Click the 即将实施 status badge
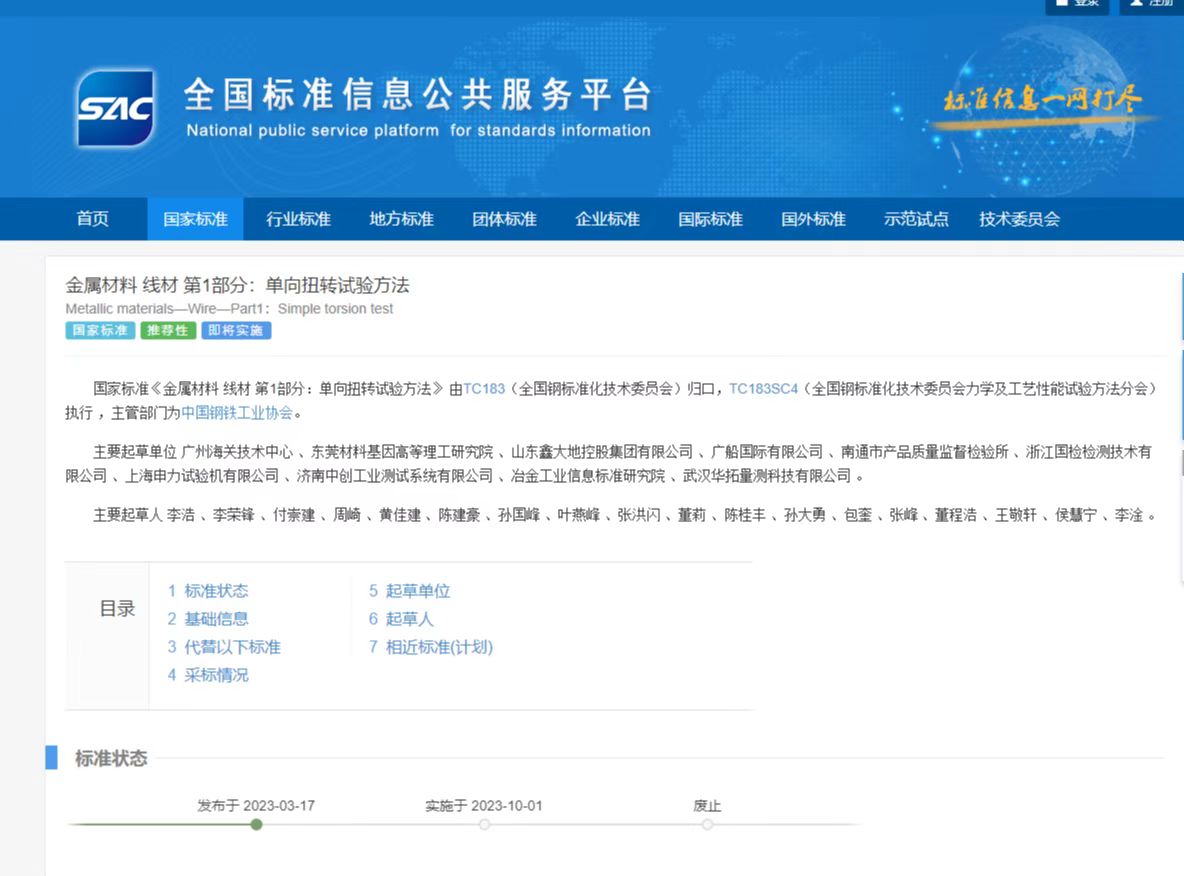 [236, 330]
